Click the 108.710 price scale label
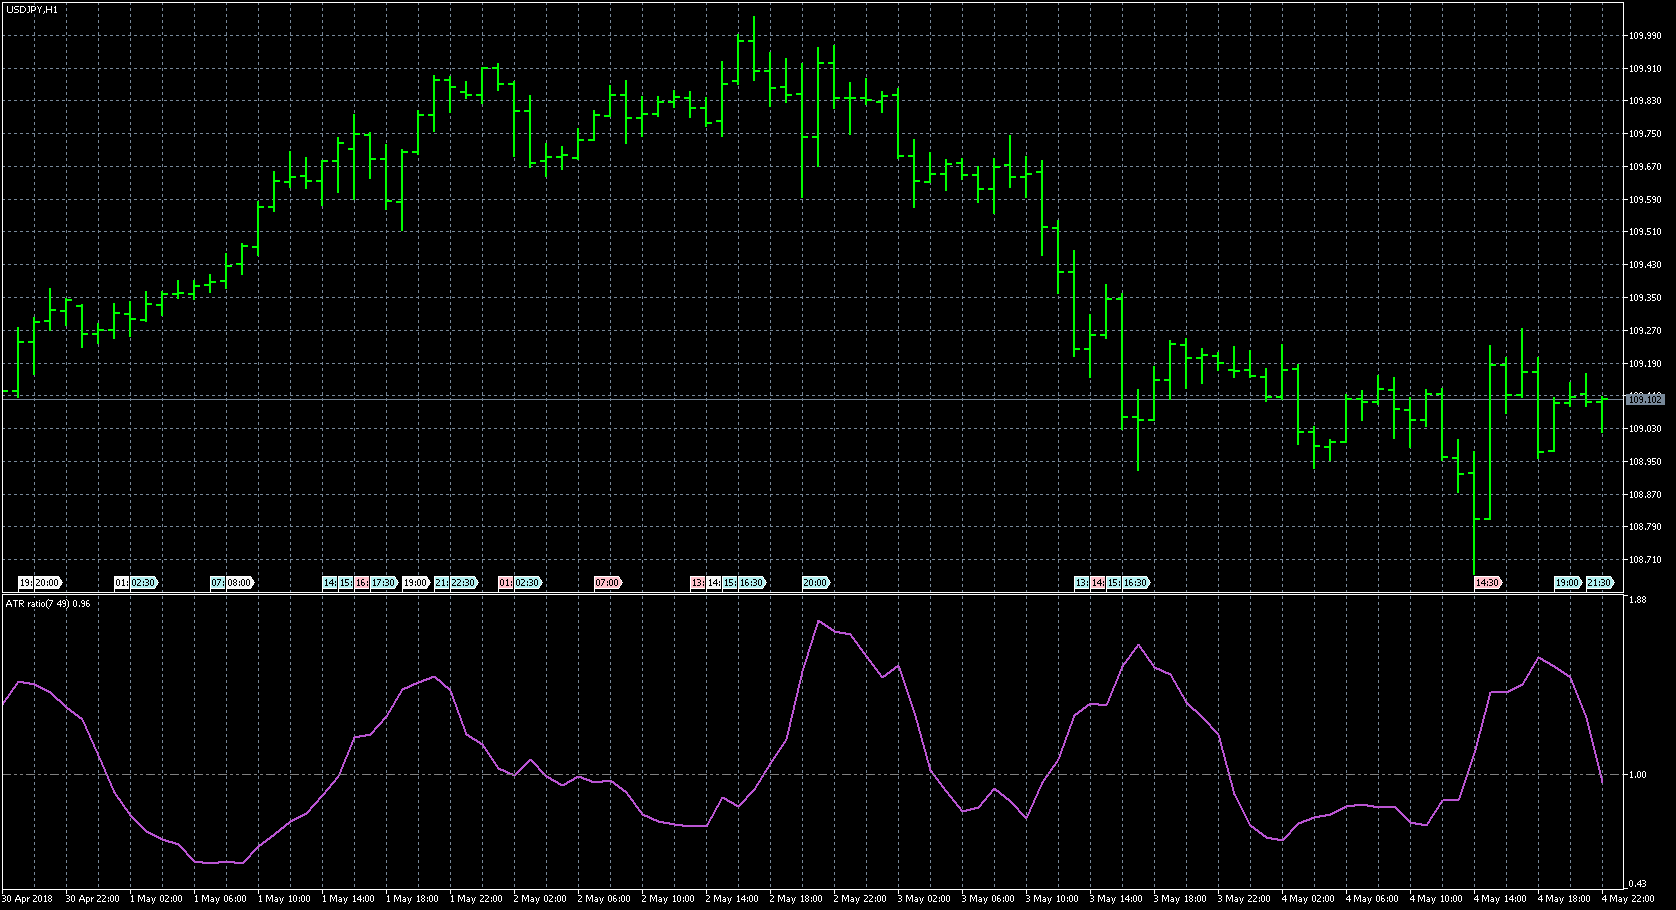1676x910 pixels. click(x=1644, y=560)
